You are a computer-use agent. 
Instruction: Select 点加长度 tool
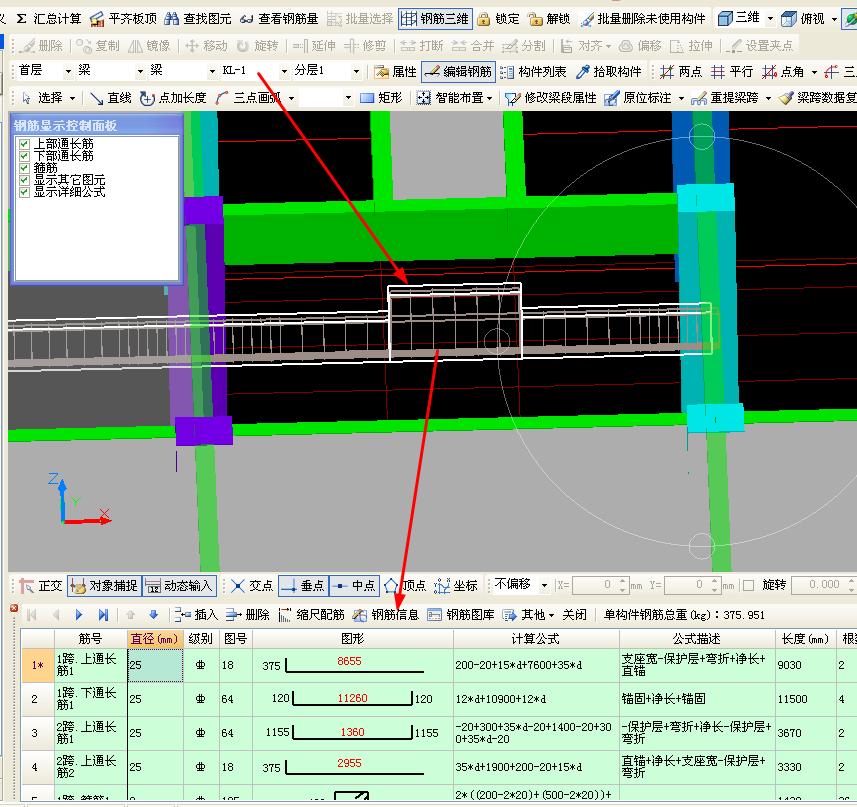click(x=173, y=98)
